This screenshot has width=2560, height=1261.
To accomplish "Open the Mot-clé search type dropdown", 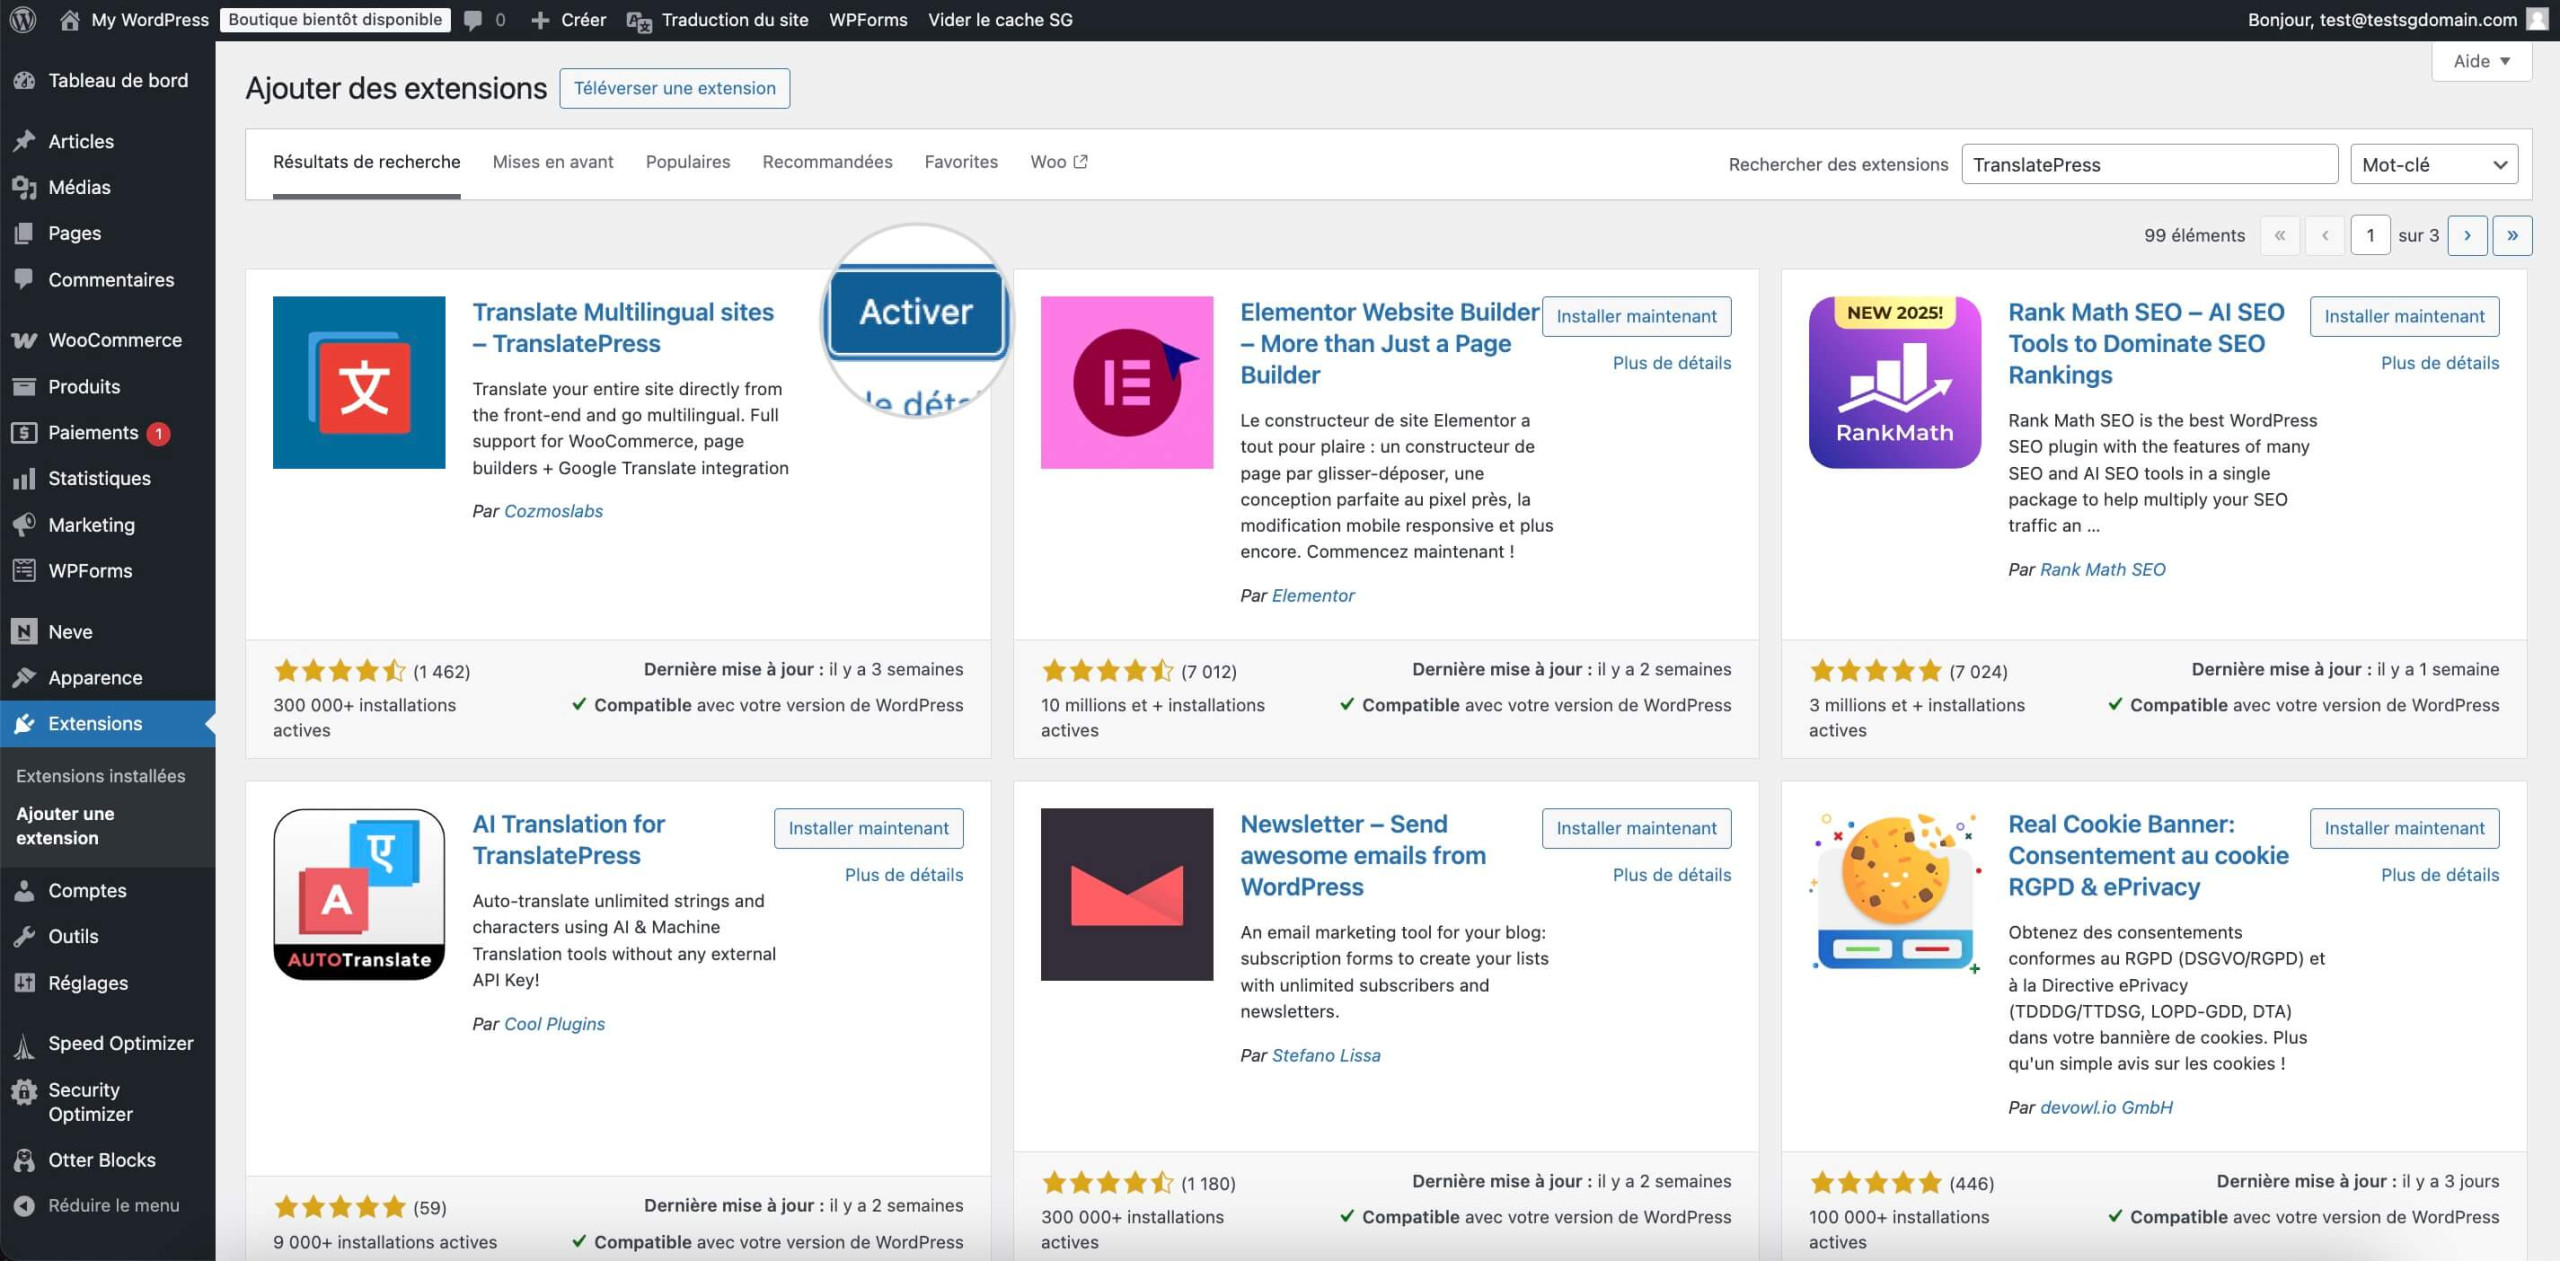I will pyautogui.click(x=2433, y=164).
